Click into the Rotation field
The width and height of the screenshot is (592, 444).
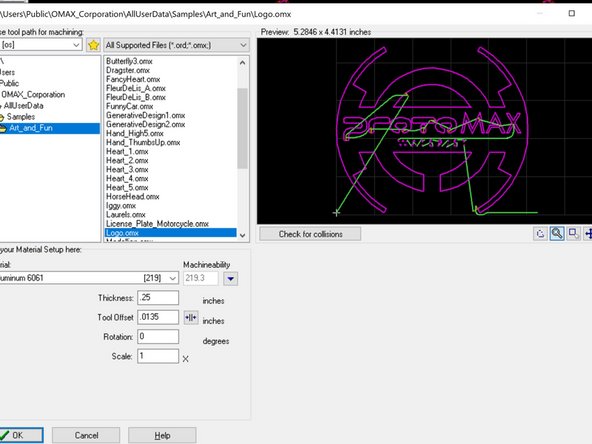pyautogui.click(x=158, y=336)
